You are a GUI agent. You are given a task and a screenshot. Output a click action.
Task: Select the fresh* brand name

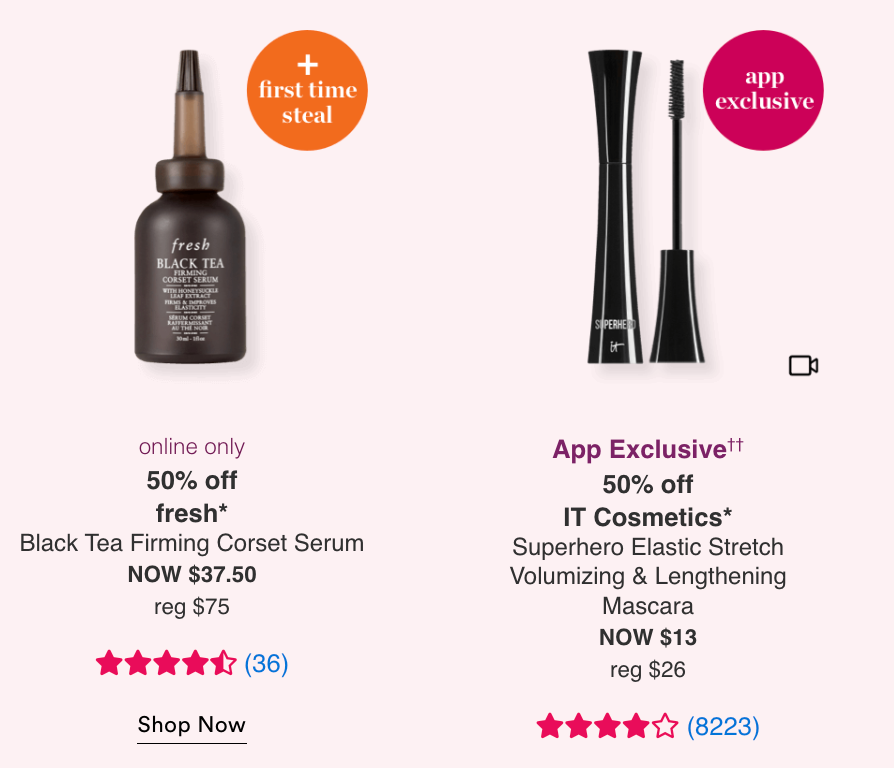(x=192, y=513)
